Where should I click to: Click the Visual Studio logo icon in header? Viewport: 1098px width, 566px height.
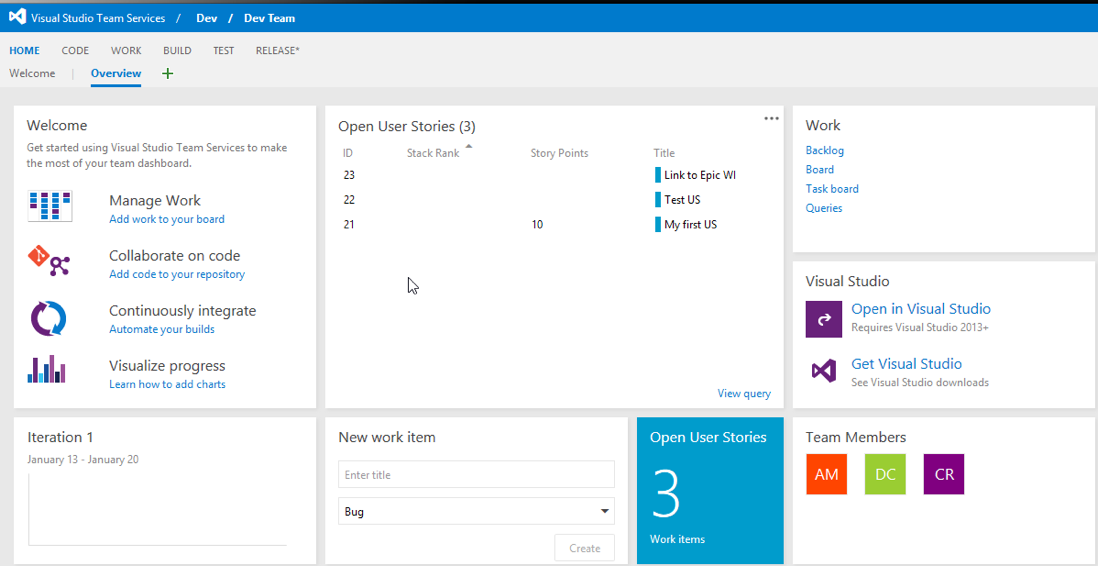[x=17, y=17]
